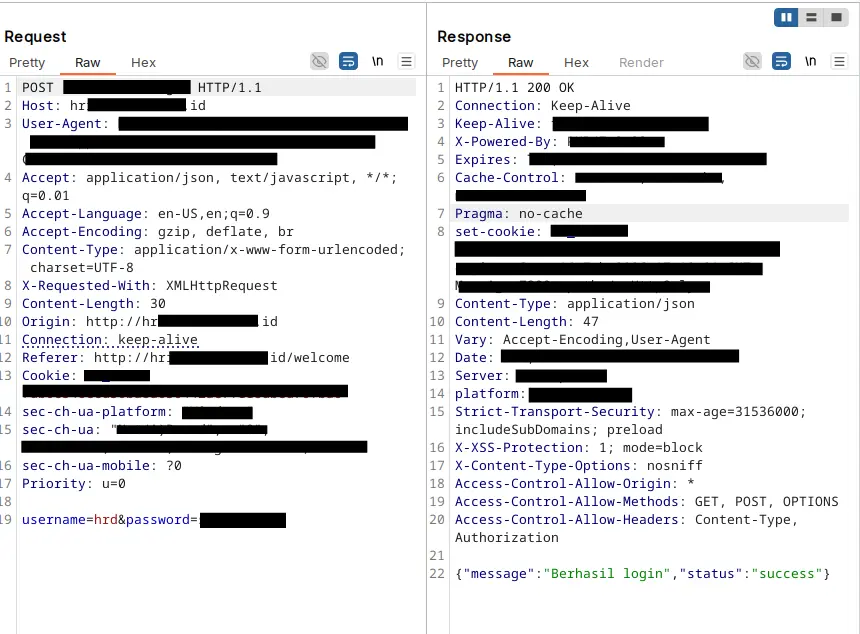860x634 pixels.
Task: Show non-printable \n characters in Response pane
Action: 810,61
